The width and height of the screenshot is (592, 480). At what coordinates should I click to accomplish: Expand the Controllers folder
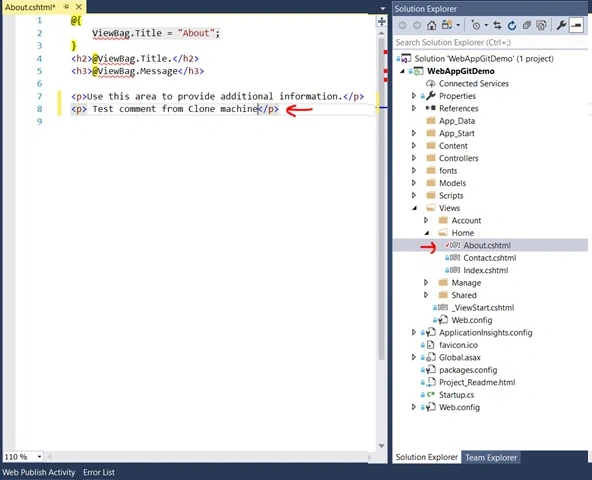[x=414, y=158]
